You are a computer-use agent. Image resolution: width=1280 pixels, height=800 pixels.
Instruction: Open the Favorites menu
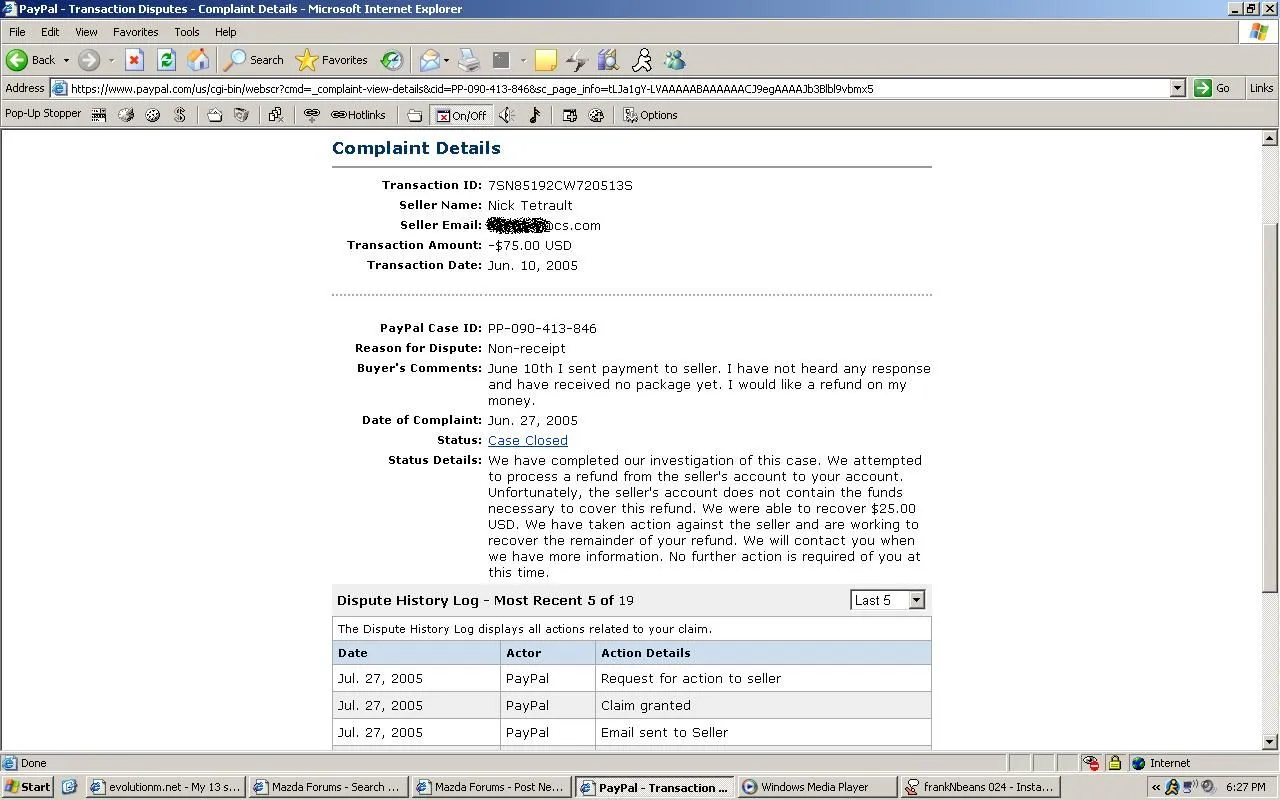[x=135, y=32]
